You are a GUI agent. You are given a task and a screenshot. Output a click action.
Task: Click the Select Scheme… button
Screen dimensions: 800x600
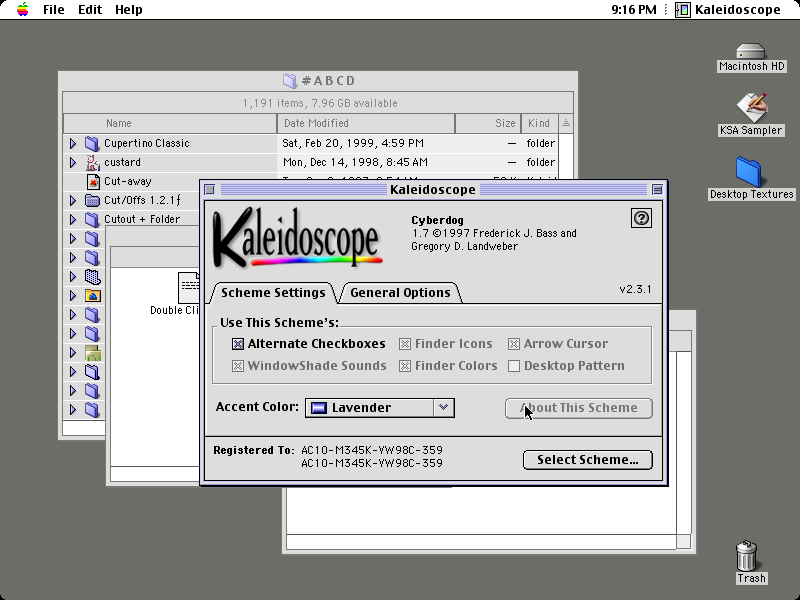click(588, 460)
